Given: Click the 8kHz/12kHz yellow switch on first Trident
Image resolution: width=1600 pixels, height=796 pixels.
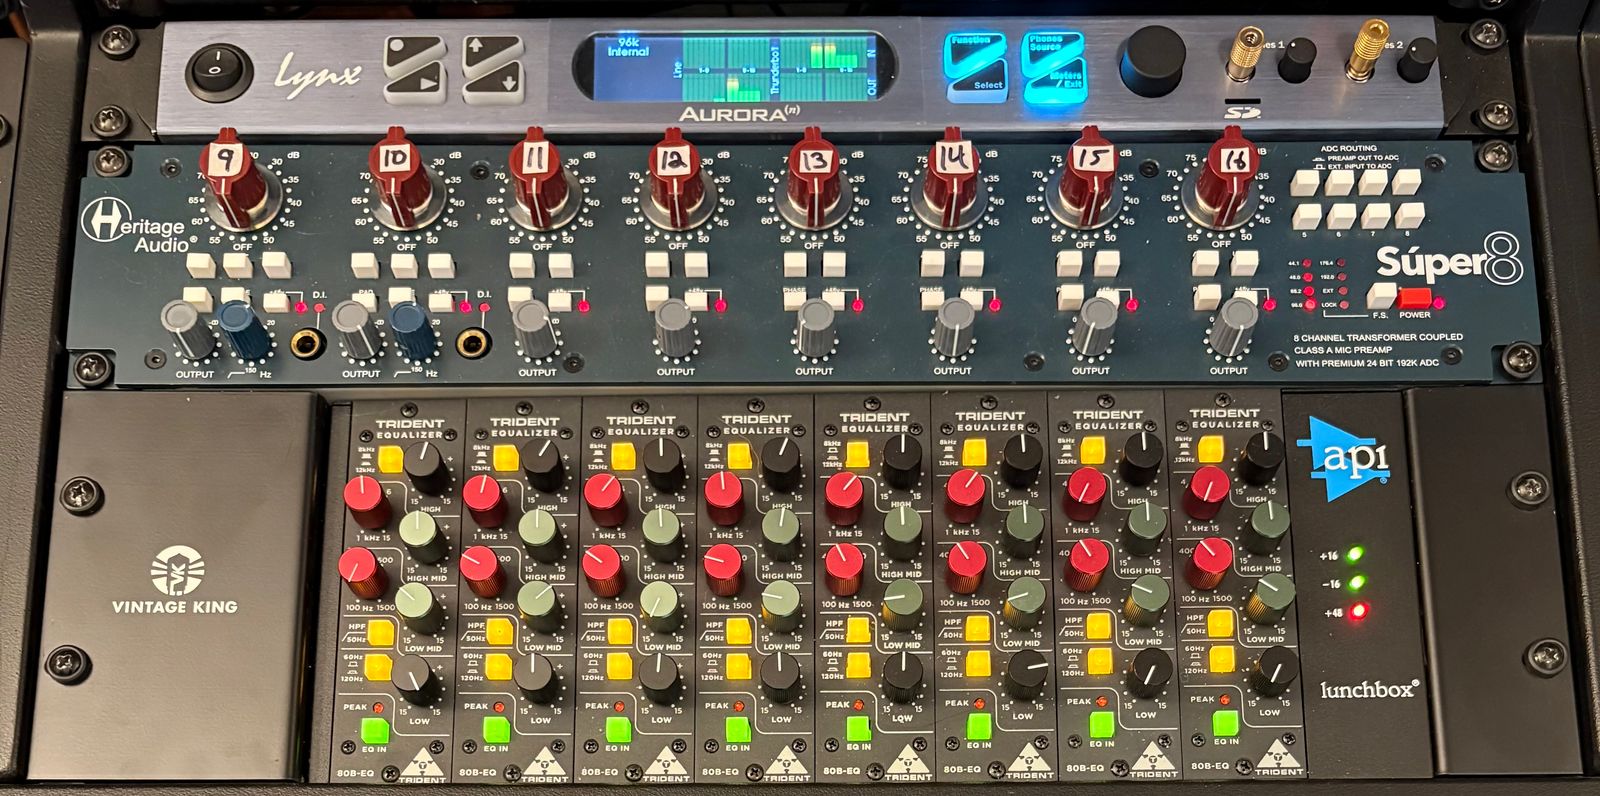Looking at the screenshot, I should (390, 459).
